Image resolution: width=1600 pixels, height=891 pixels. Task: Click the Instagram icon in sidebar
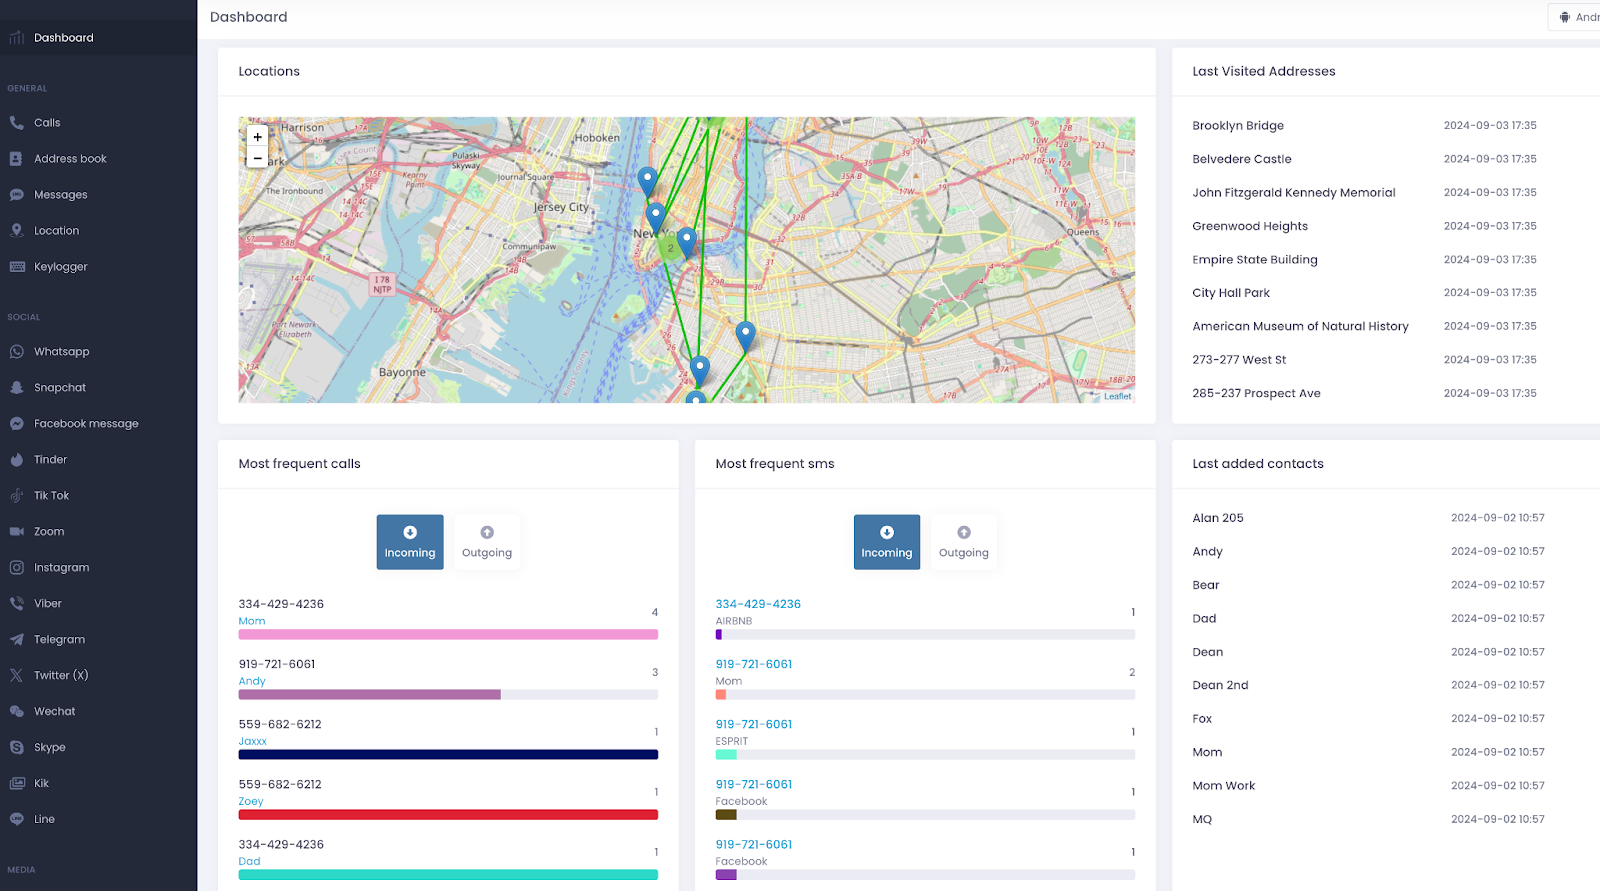(17, 568)
